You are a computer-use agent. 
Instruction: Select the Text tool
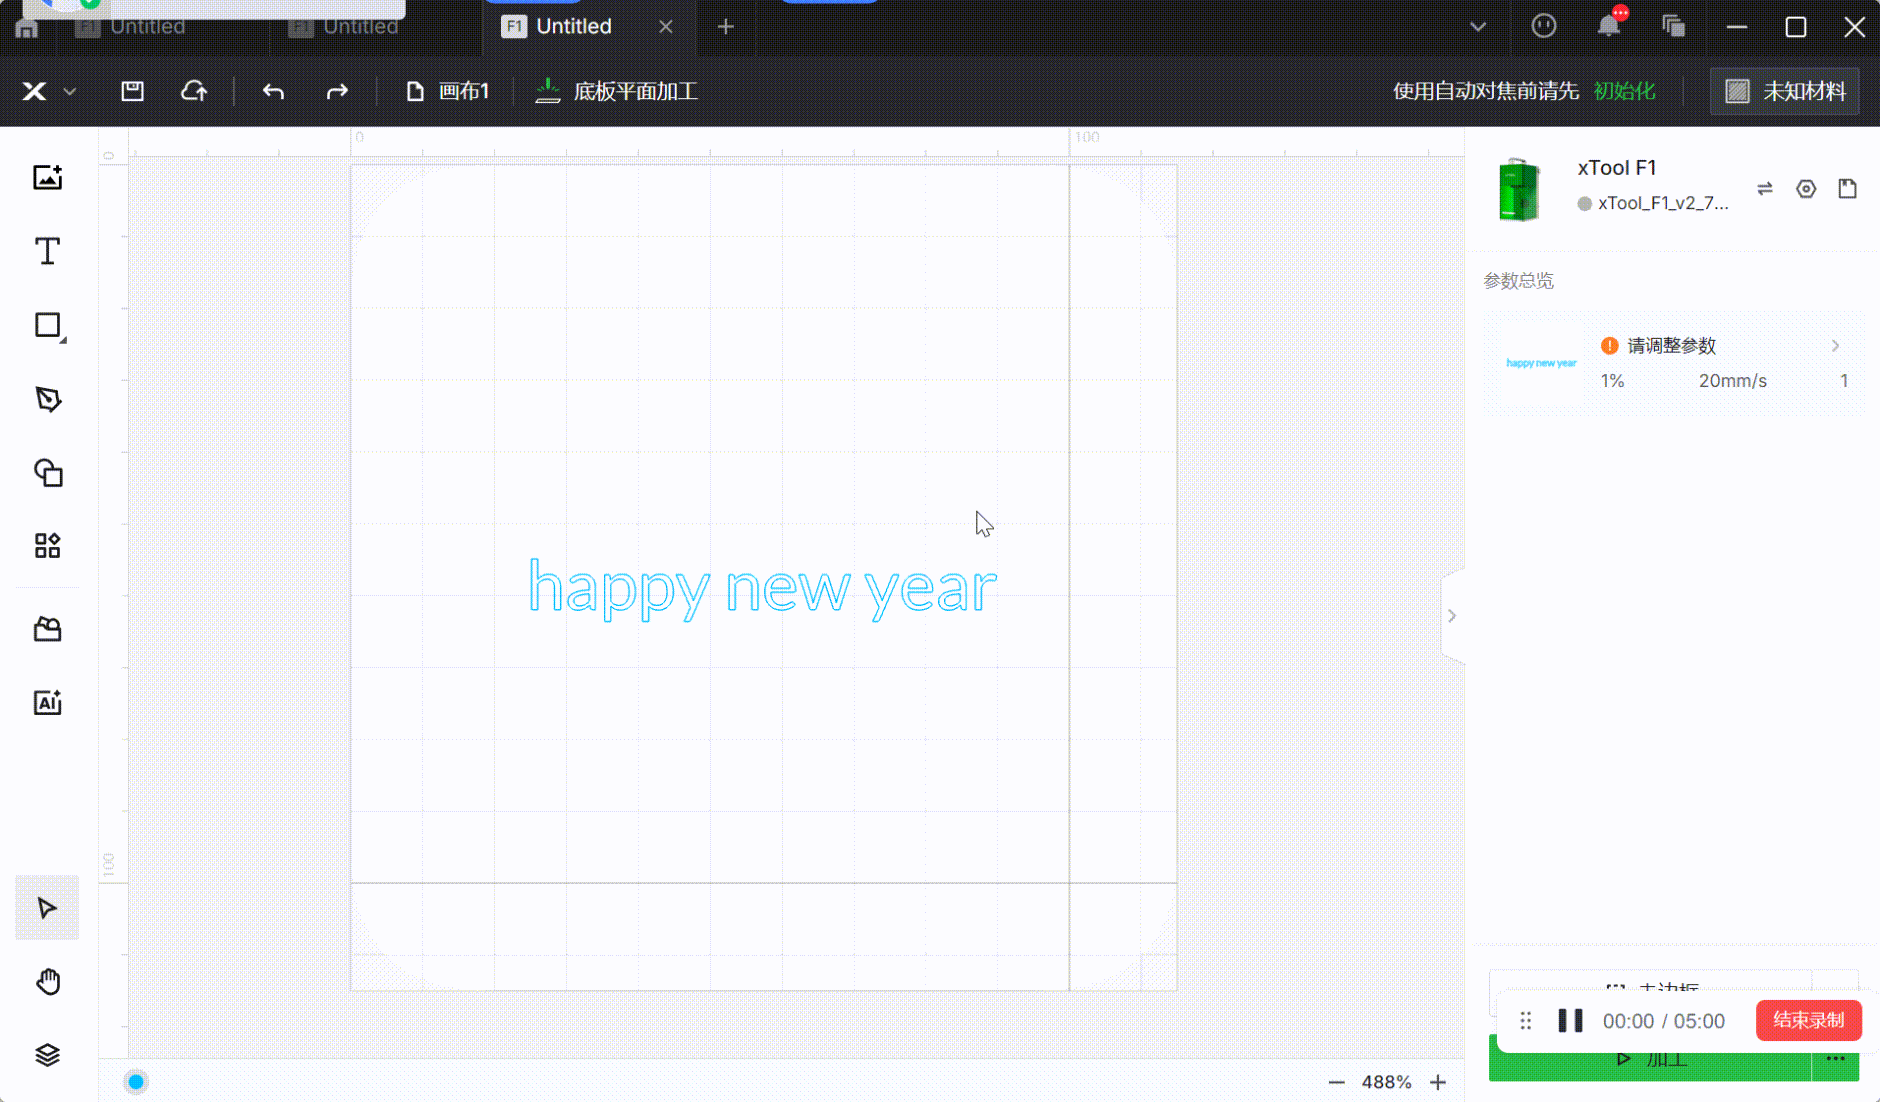(x=47, y=251)
